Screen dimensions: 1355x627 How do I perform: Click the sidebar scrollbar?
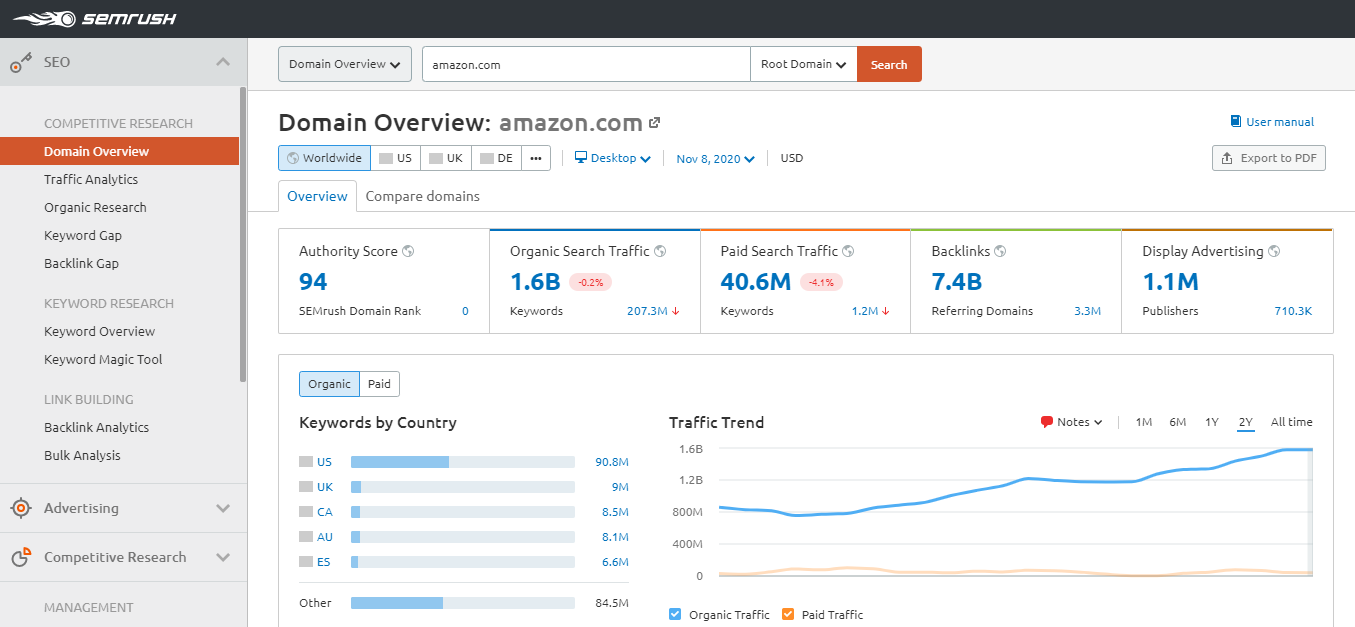tap(243, 235)
